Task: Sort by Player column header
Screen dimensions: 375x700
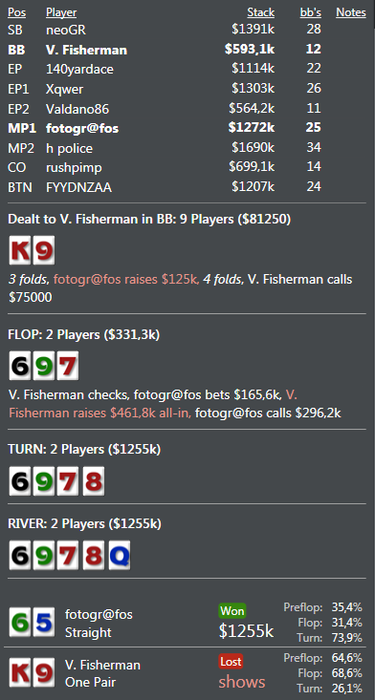Action: (61, 12)
